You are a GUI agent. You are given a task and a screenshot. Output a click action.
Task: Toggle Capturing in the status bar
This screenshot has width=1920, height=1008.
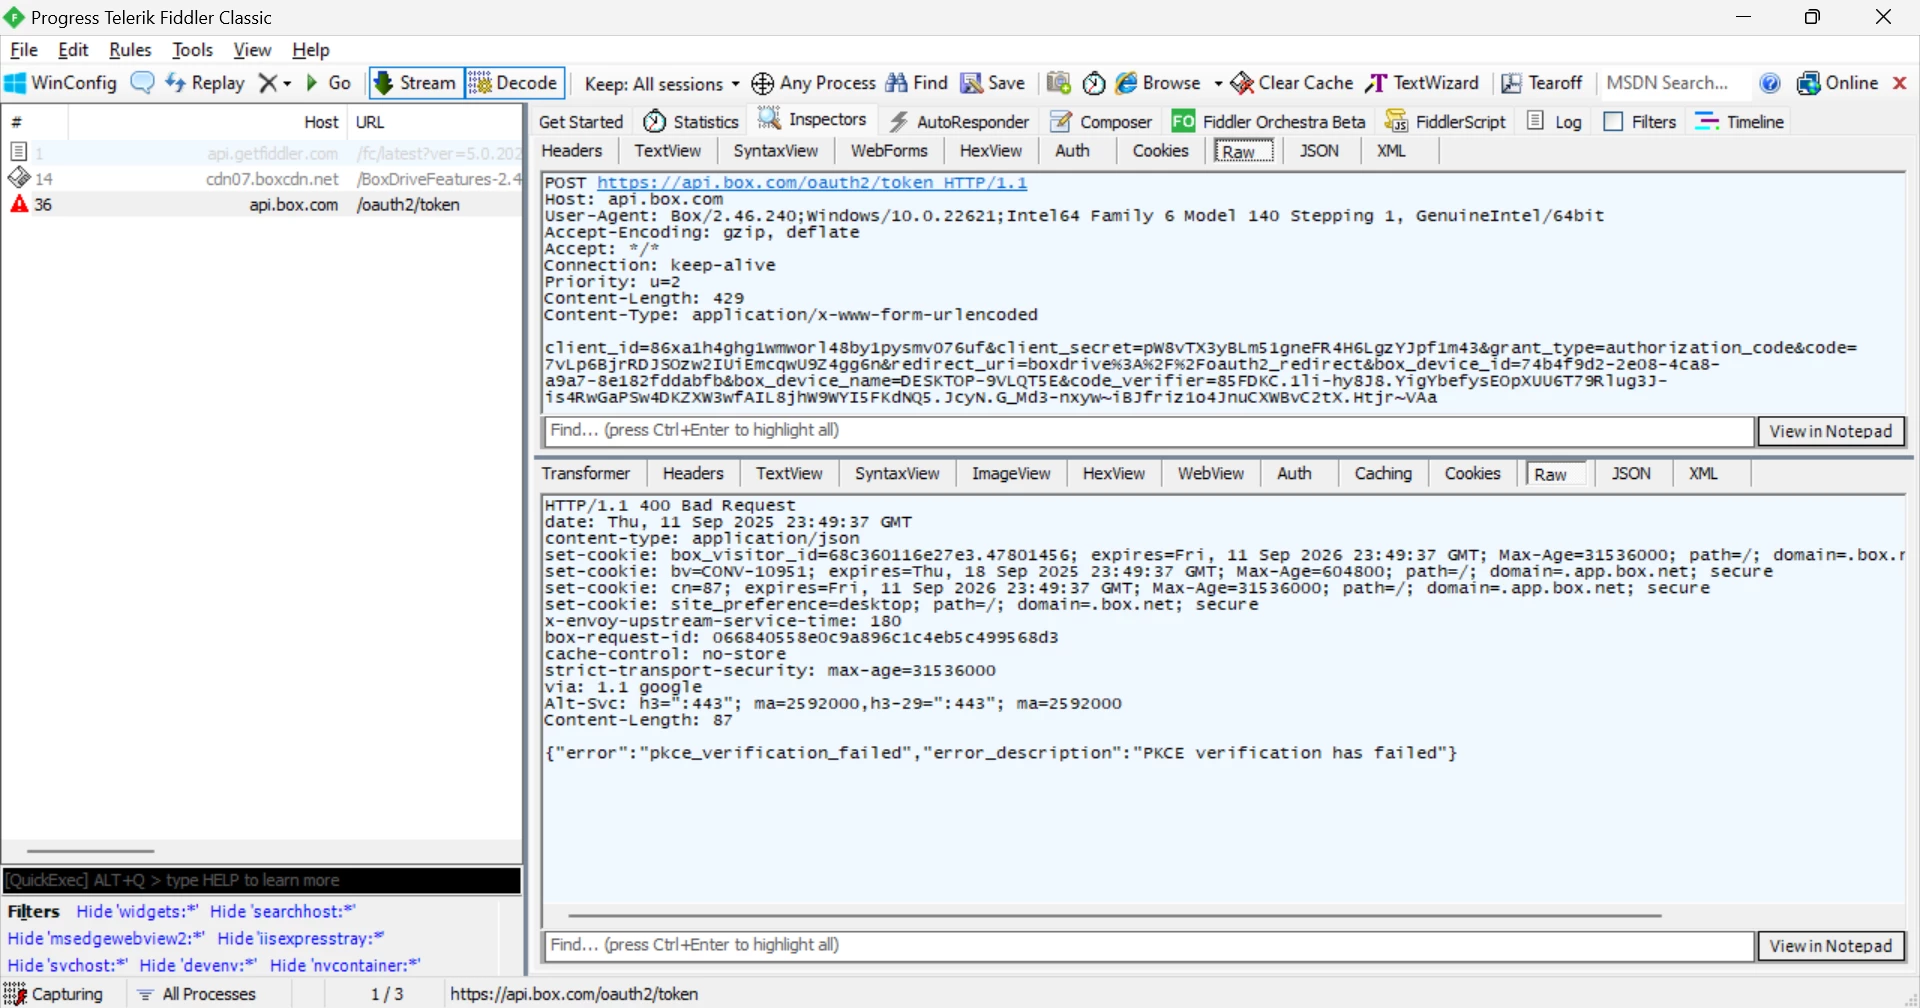coord(55,995)
